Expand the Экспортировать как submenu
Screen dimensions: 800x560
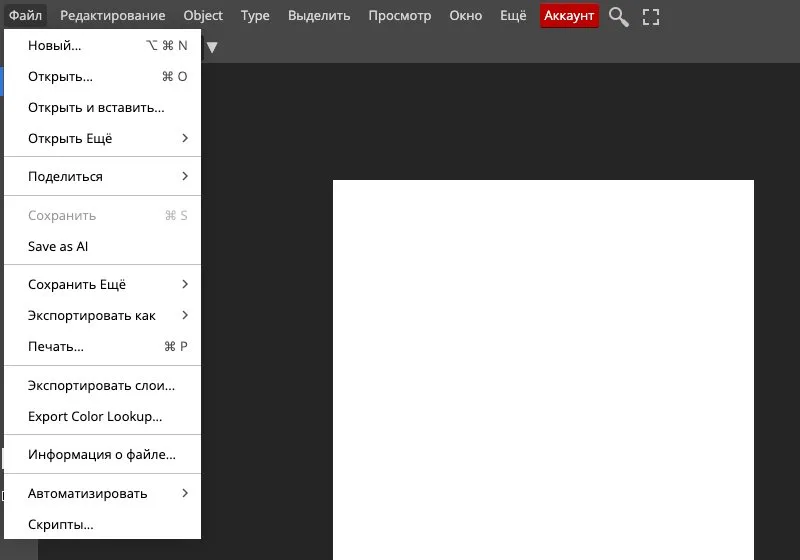click(102, 315)
